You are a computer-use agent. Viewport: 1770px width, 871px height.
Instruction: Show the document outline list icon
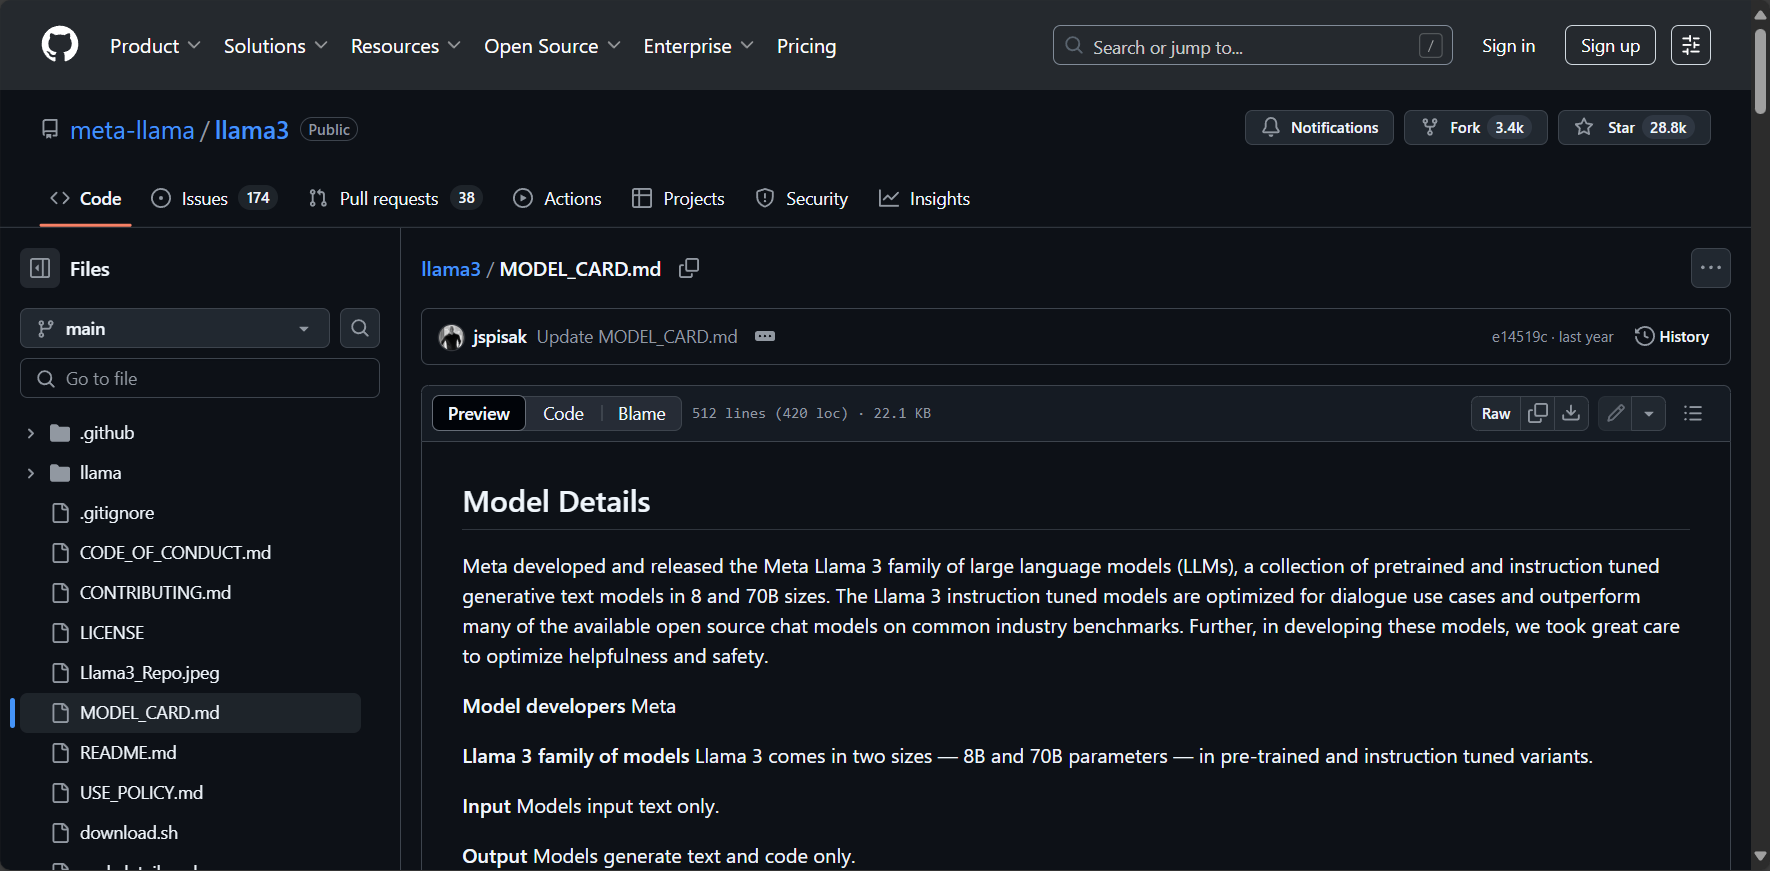pyautogui.click(x=1693, y=413)
